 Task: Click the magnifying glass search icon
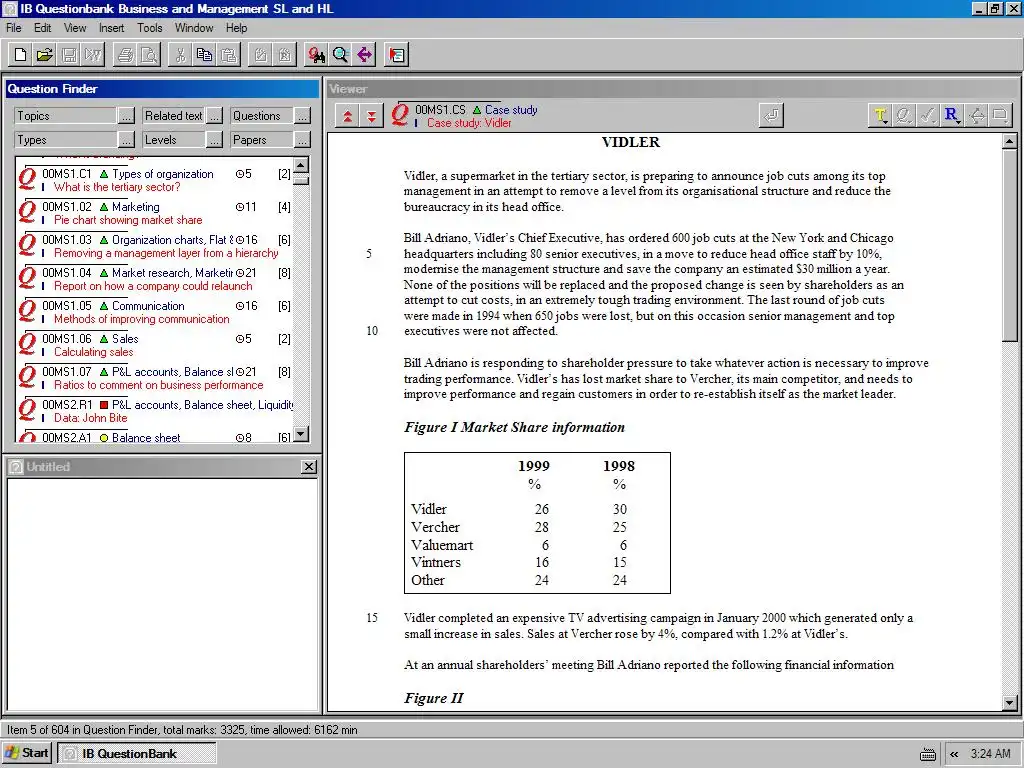(340, 55)
